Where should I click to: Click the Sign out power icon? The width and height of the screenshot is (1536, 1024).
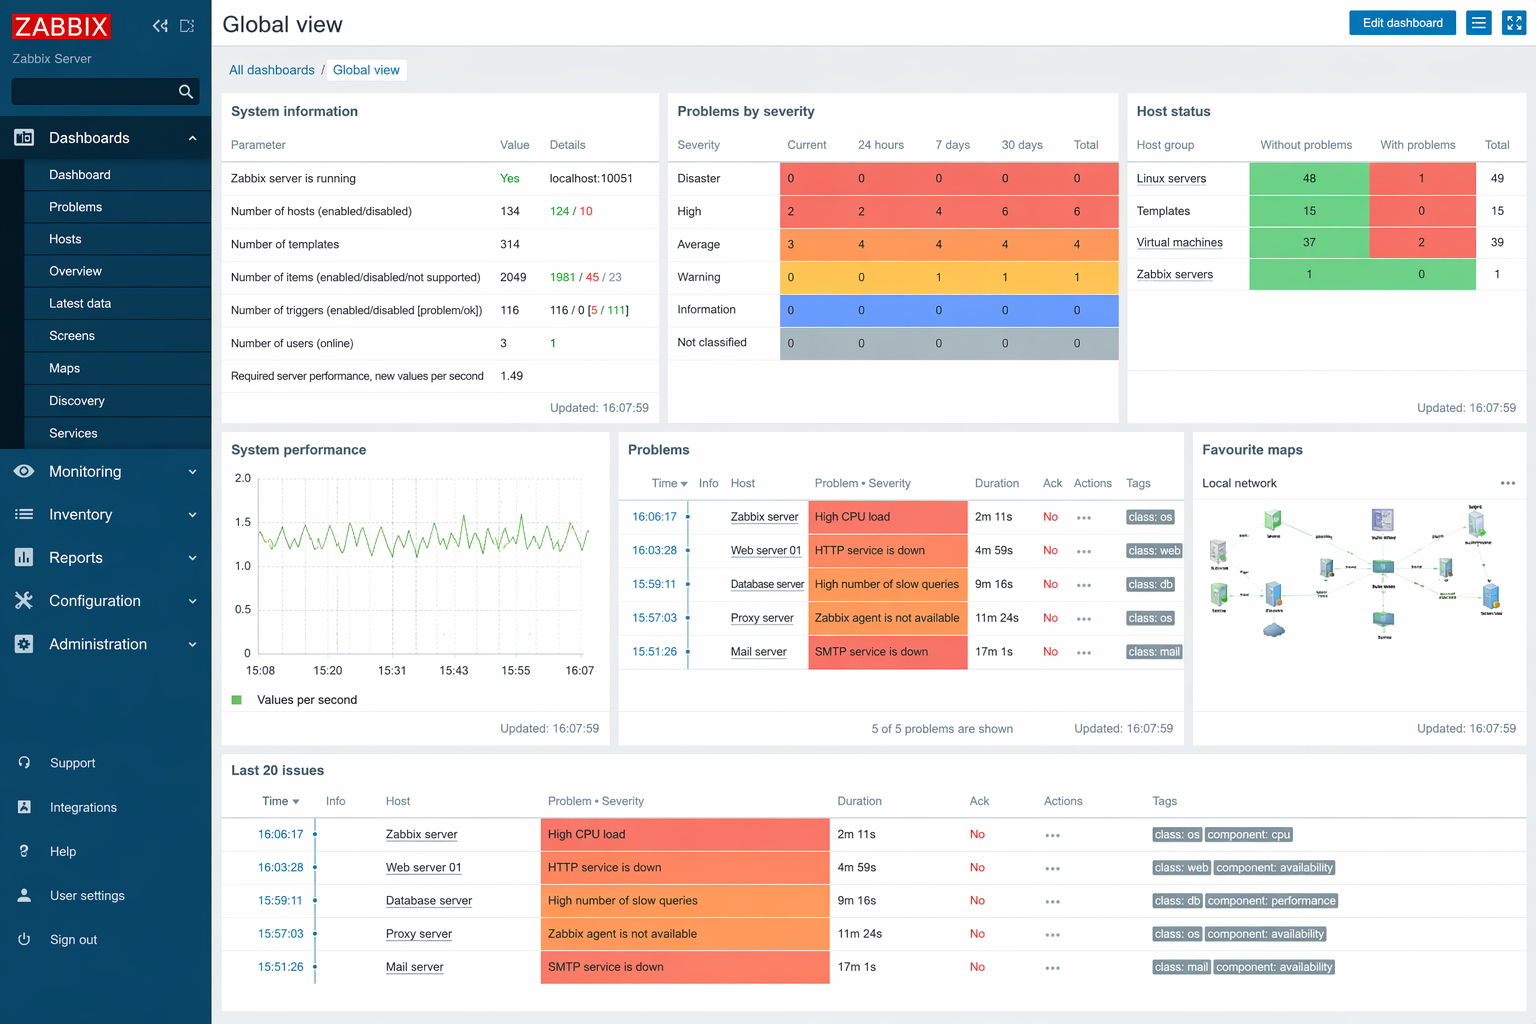tap(24, 940)
